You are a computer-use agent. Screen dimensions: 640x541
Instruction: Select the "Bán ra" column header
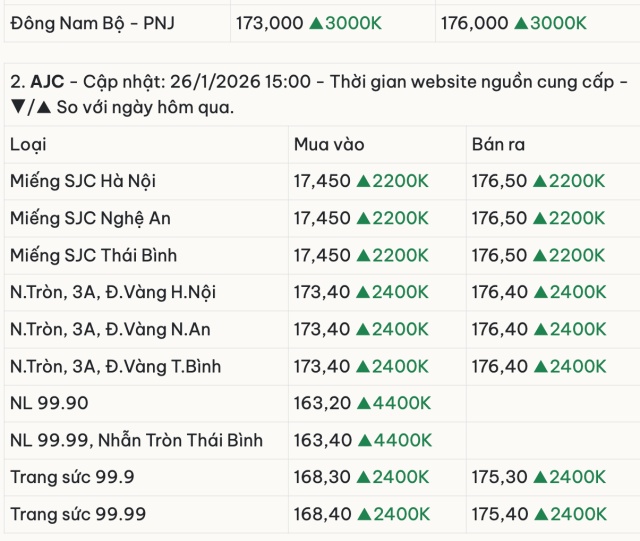pos(498,145)
